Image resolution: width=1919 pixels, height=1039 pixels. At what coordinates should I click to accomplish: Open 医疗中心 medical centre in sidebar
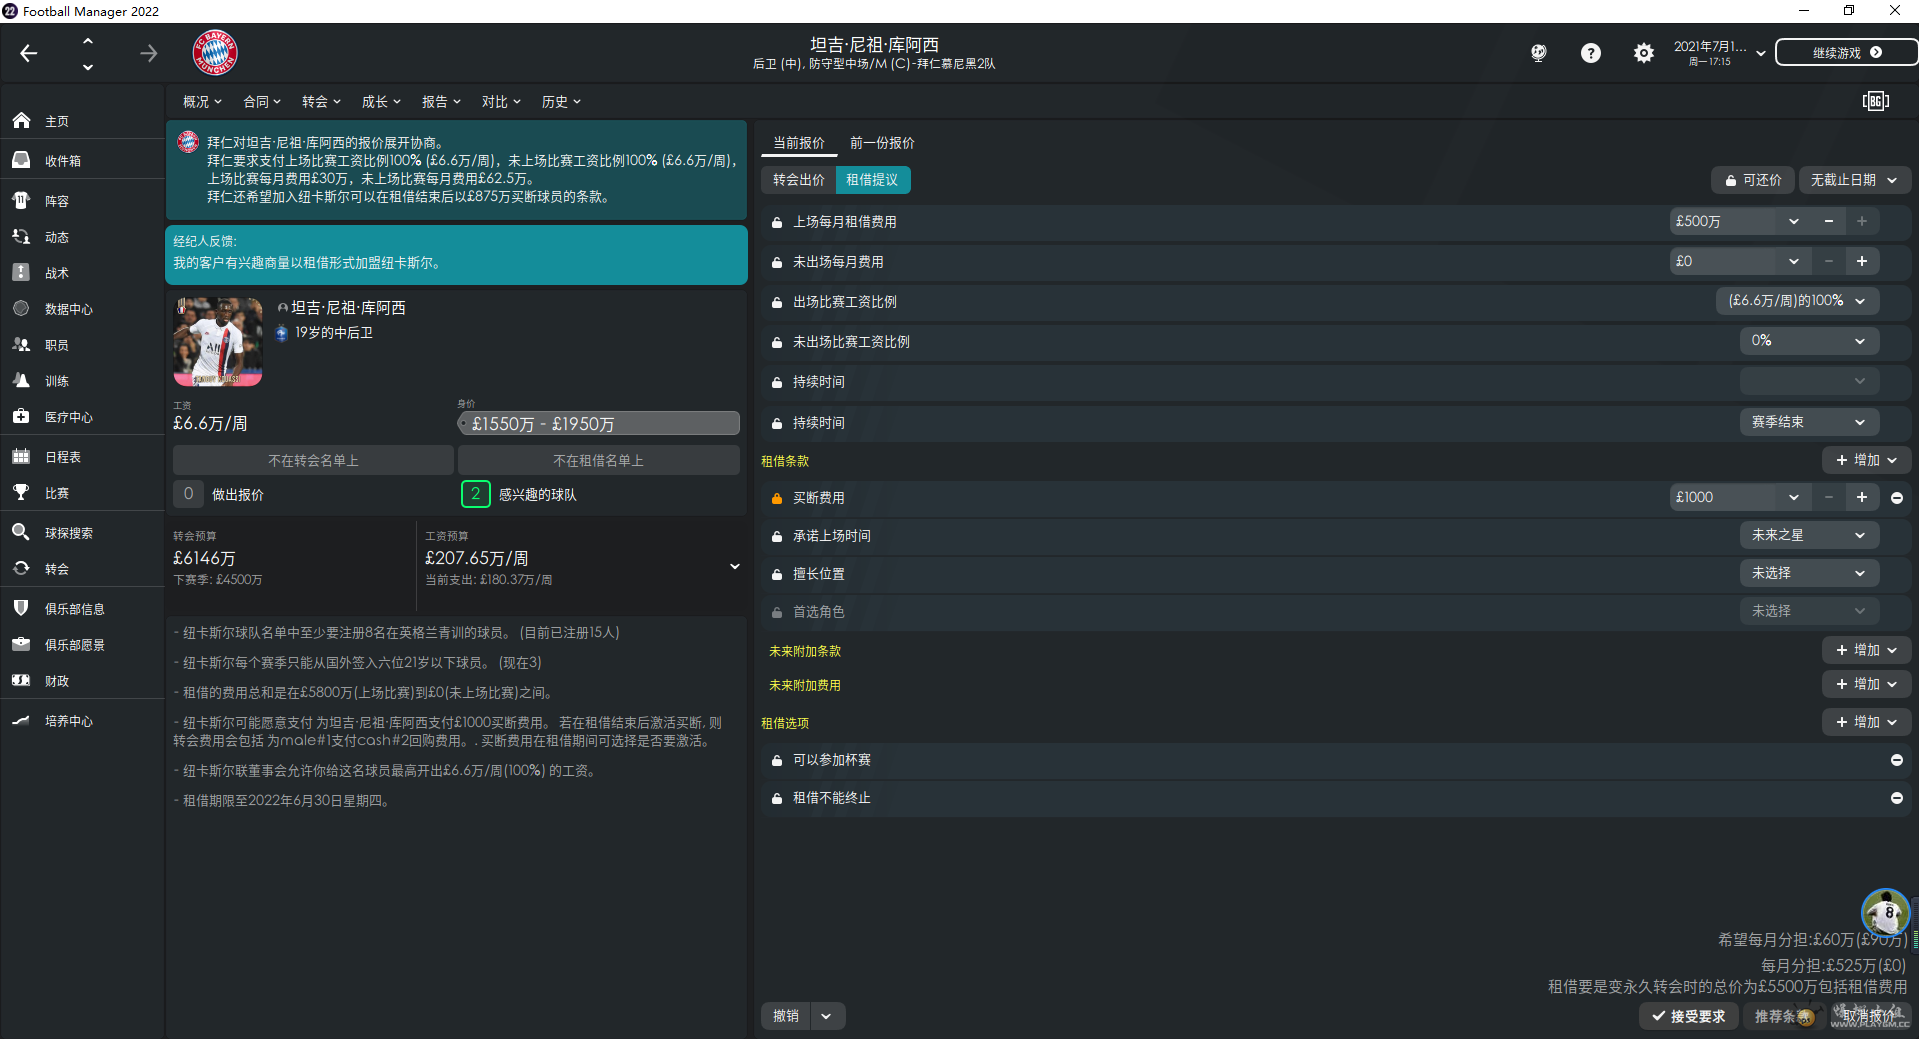coord(21,417)
